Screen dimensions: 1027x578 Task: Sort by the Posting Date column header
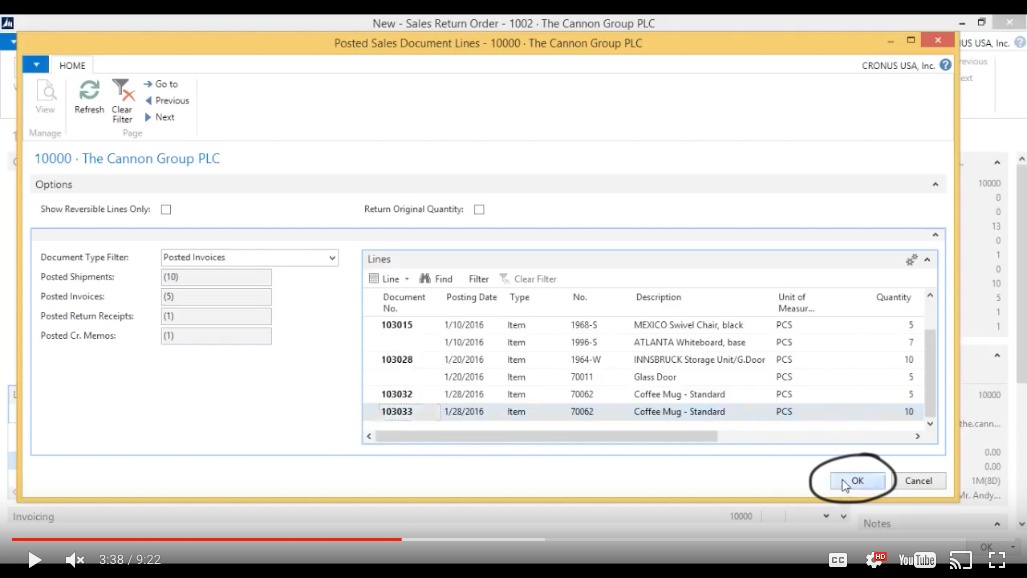pos(472,298)
